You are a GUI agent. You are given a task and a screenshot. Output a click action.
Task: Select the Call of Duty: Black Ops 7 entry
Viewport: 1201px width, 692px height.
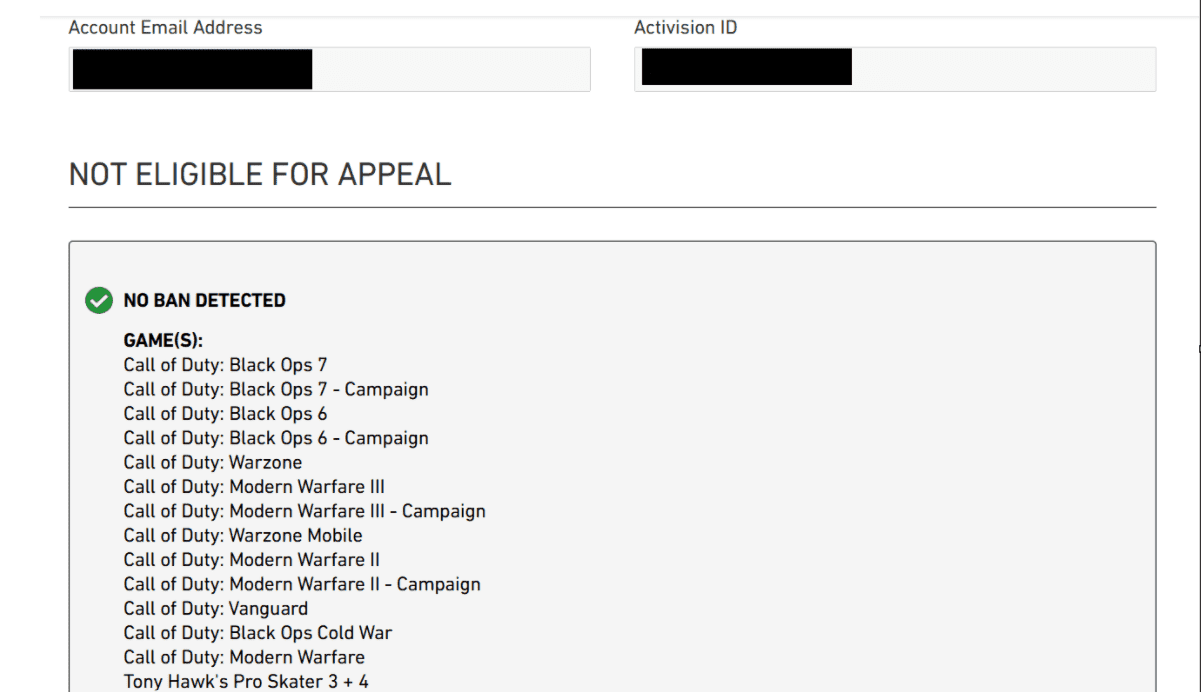click(x=225, y=365)
